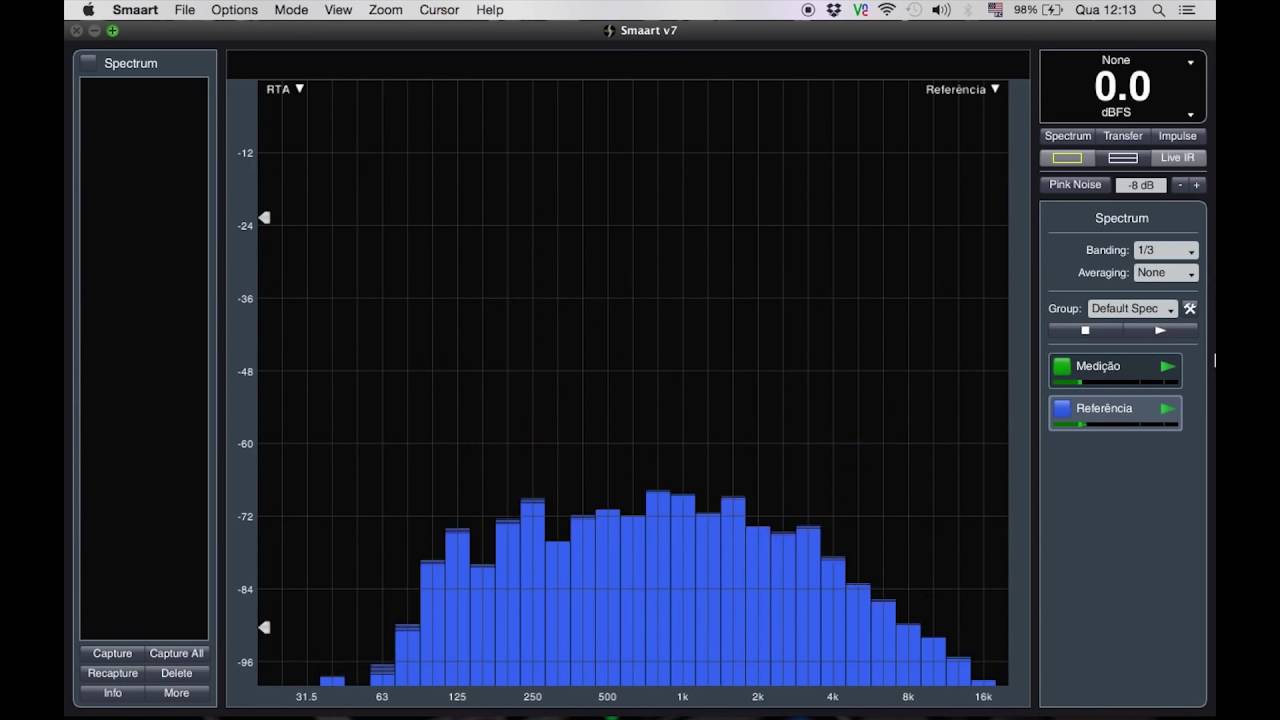
Task: Open the volume control in menu bar
Action: [941, 10]
